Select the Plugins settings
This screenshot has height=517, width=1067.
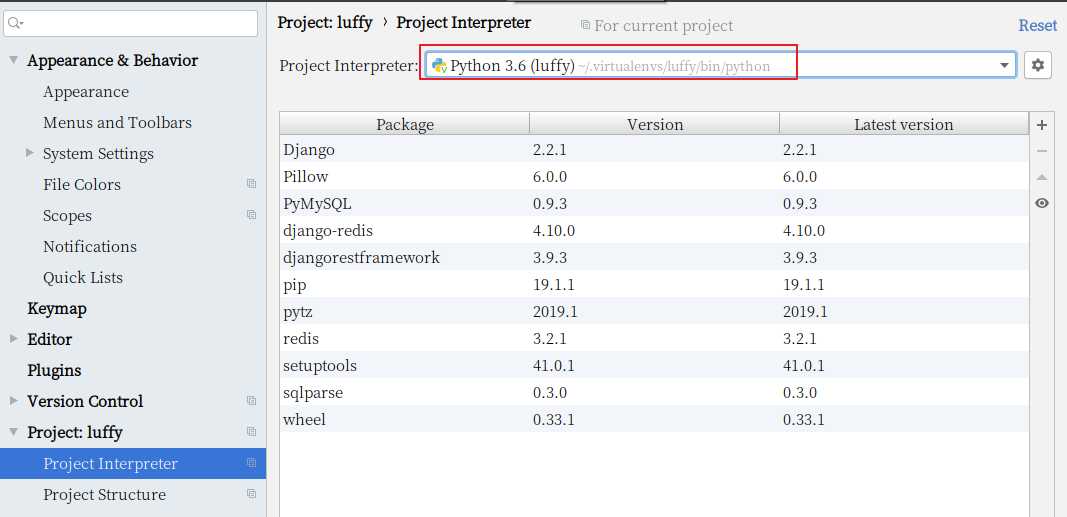point(54,370)
